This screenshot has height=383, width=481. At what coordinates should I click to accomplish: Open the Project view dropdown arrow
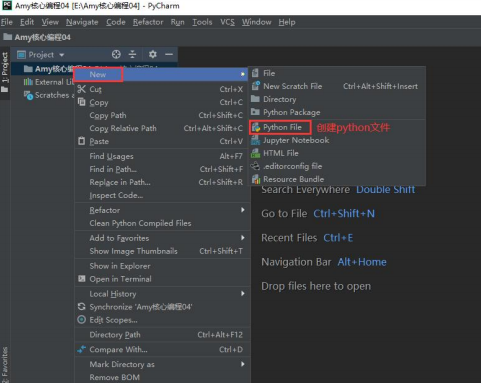coord(61,55)
